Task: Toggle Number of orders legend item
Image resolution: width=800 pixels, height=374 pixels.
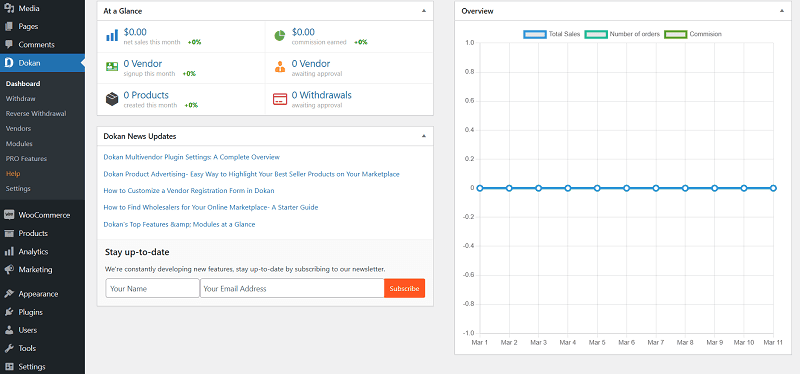Action: [x=622, y=34]
